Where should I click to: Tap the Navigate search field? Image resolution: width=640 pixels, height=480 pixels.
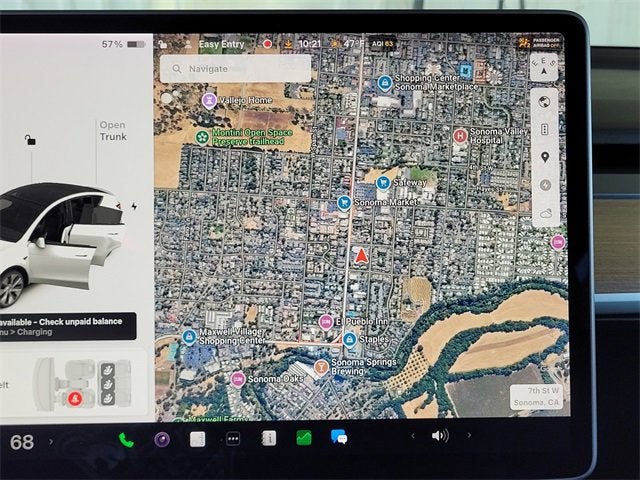tap(235, 69)
